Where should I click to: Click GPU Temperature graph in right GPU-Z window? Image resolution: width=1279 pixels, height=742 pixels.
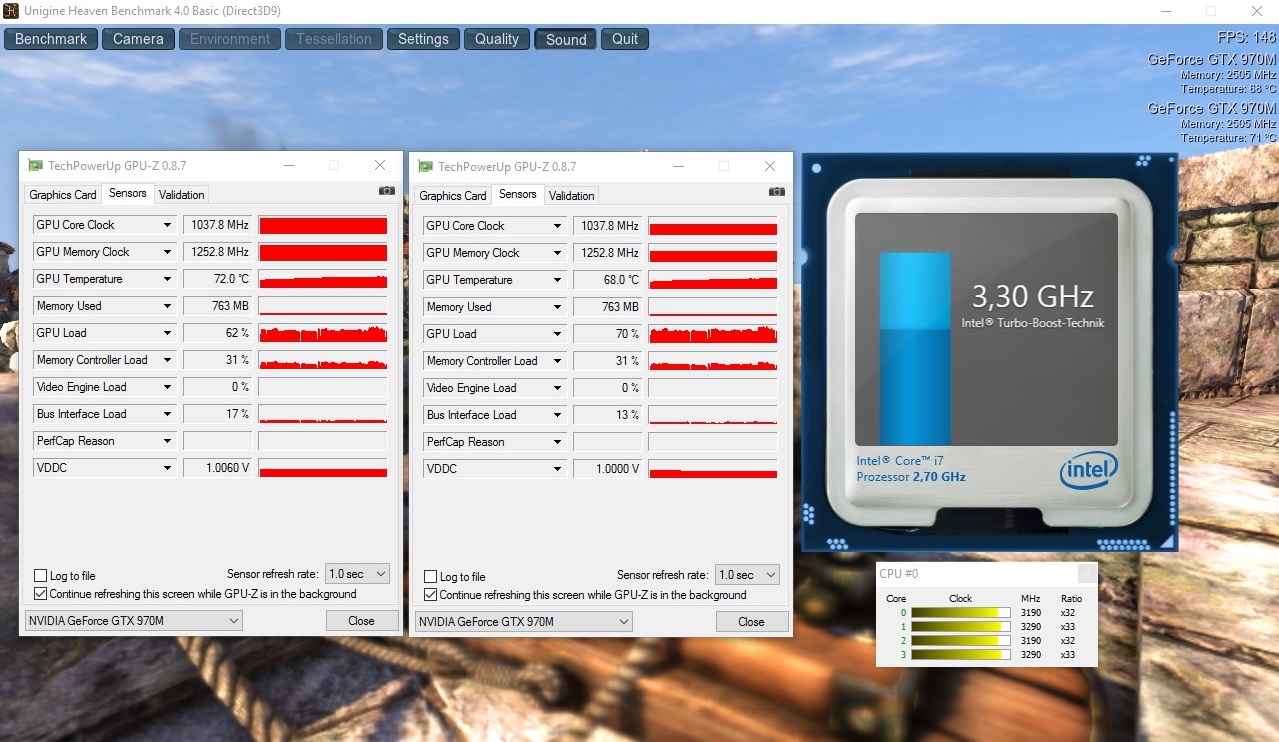713,280
